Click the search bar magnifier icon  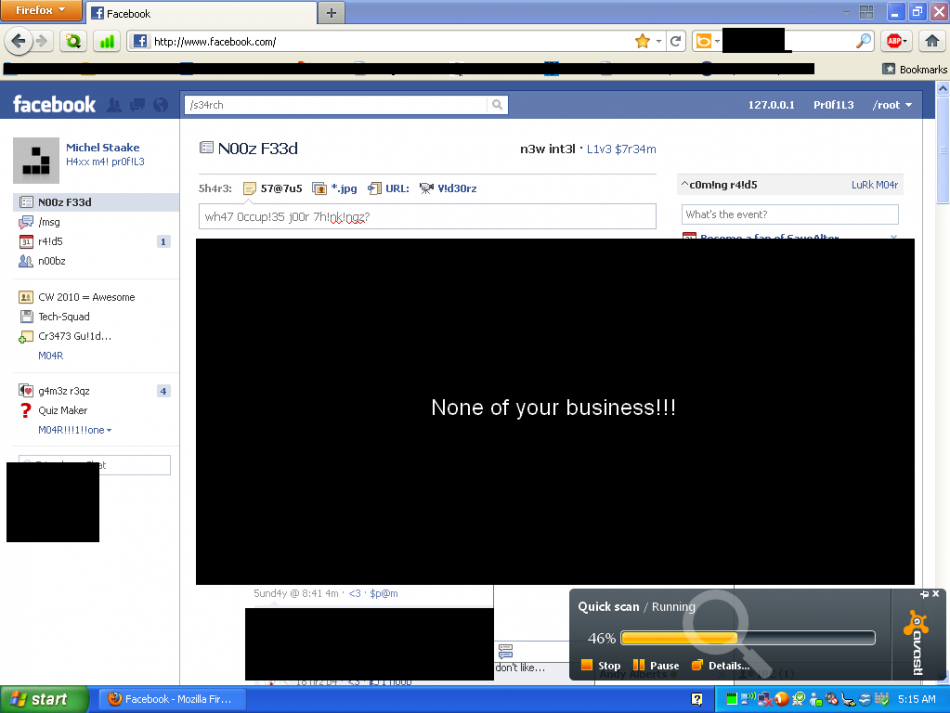tap(863, 41)
